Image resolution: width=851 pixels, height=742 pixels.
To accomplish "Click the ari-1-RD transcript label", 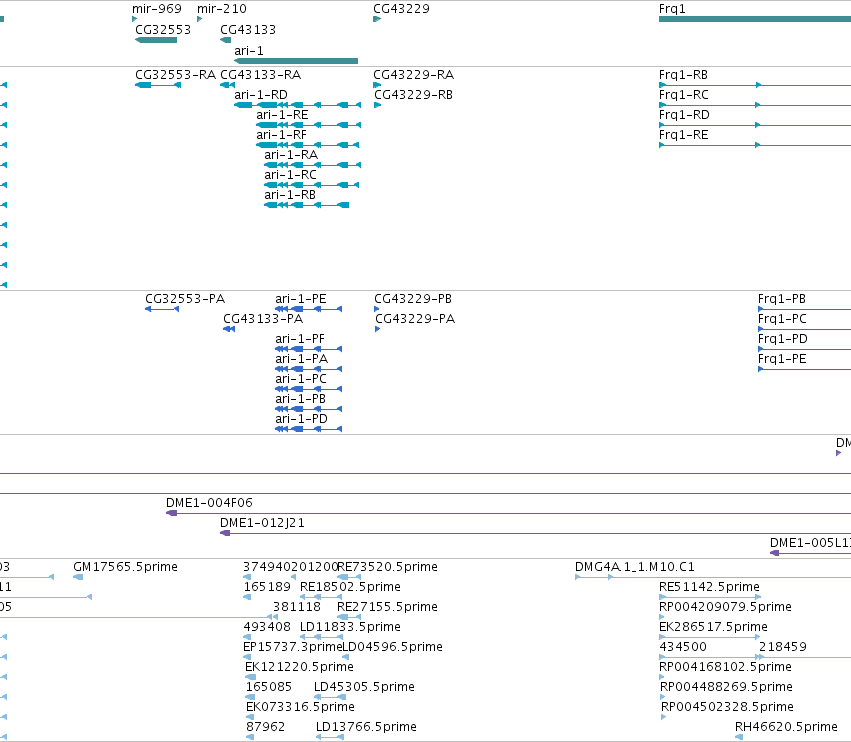I will (261, 94).
